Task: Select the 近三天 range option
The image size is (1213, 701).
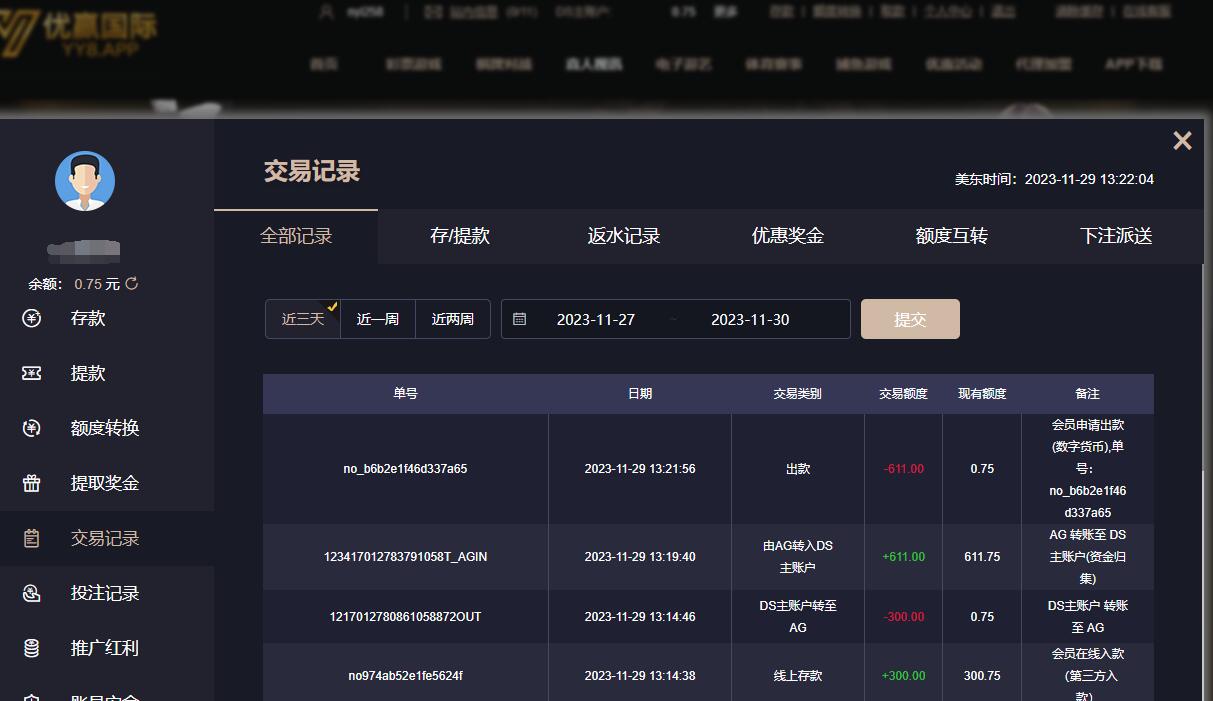Action: point(303,319)
